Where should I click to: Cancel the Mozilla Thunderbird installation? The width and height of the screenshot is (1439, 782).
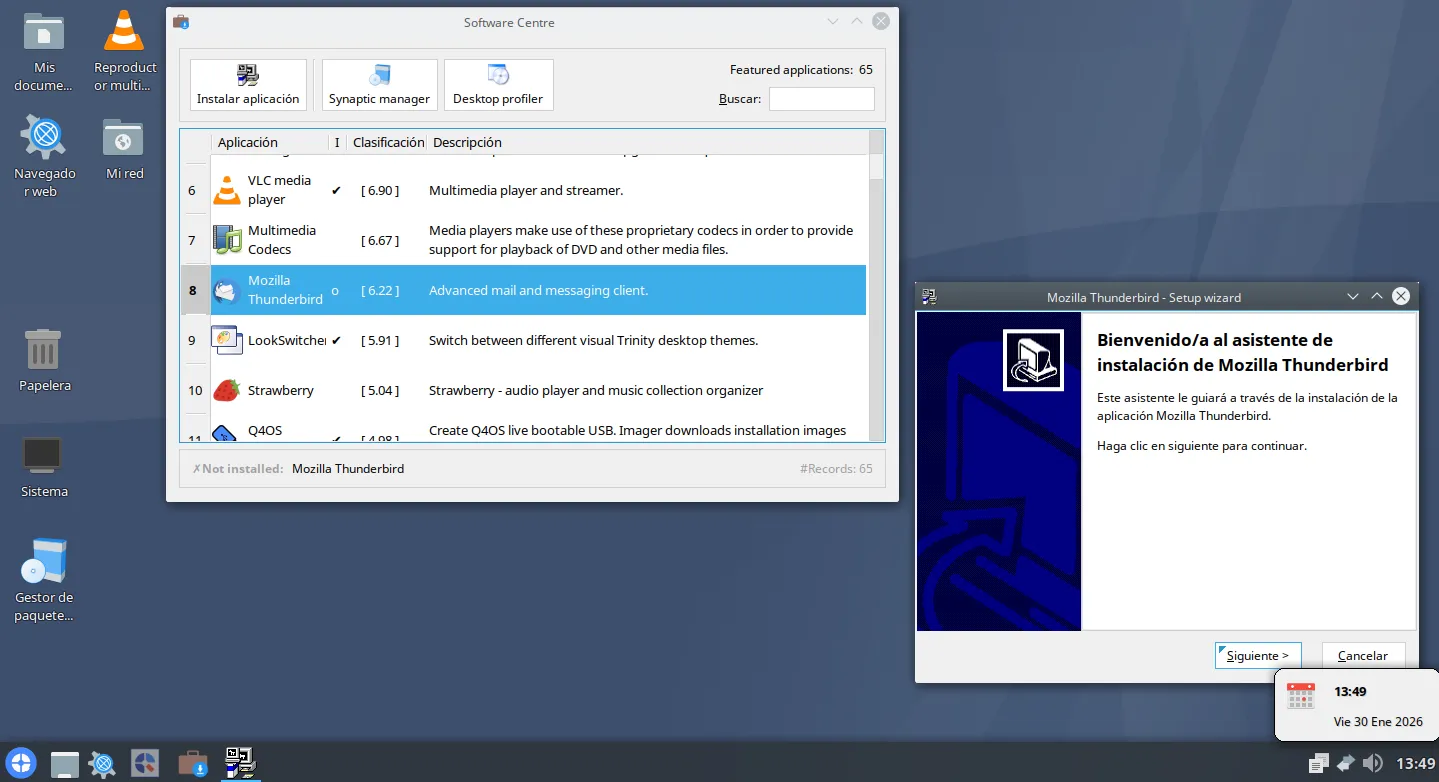pyautogui.click(x=1363, y=655)
